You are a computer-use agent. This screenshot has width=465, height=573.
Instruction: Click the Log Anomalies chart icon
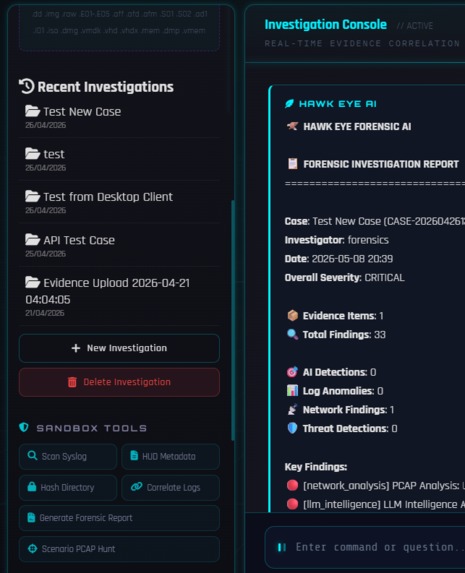click(292, 391)
